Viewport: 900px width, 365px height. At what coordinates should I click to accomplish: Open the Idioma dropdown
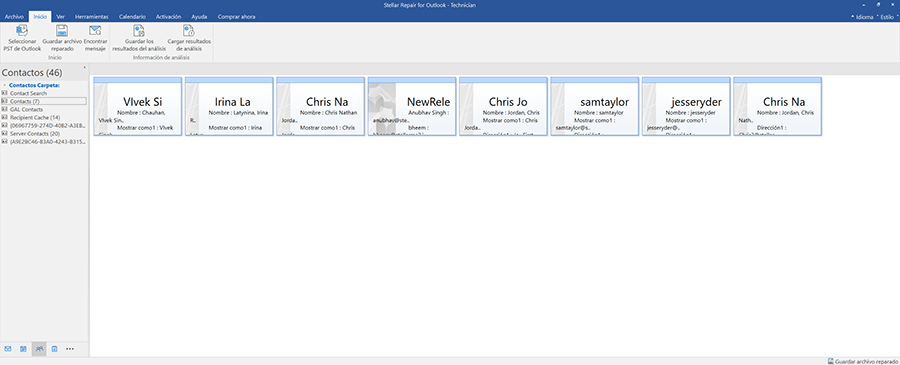click(863, 17)
